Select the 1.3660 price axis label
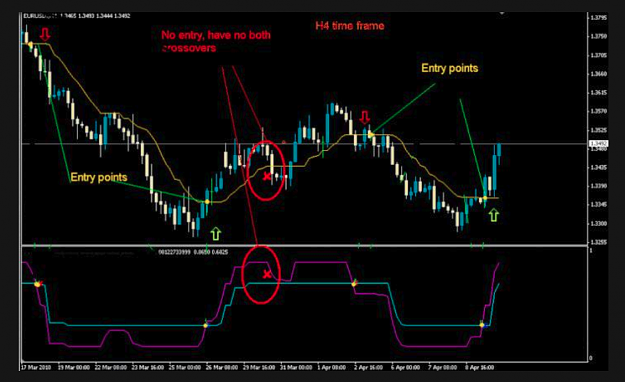Viewport: 625px width, 382px height. [598, 74]
